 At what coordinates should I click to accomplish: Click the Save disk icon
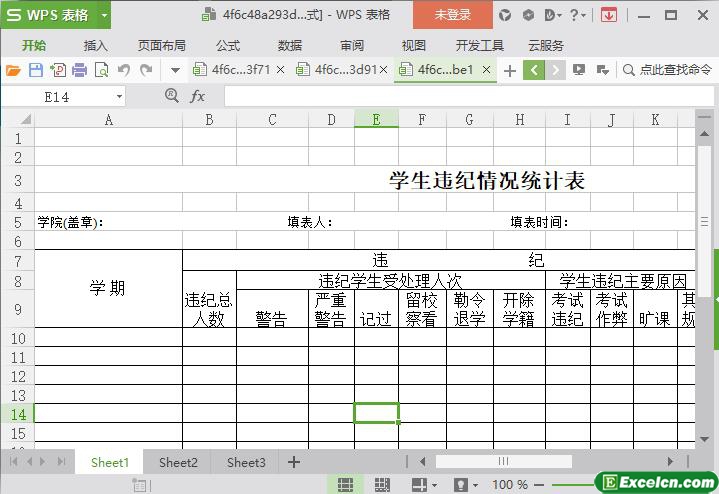coord(36,70)
